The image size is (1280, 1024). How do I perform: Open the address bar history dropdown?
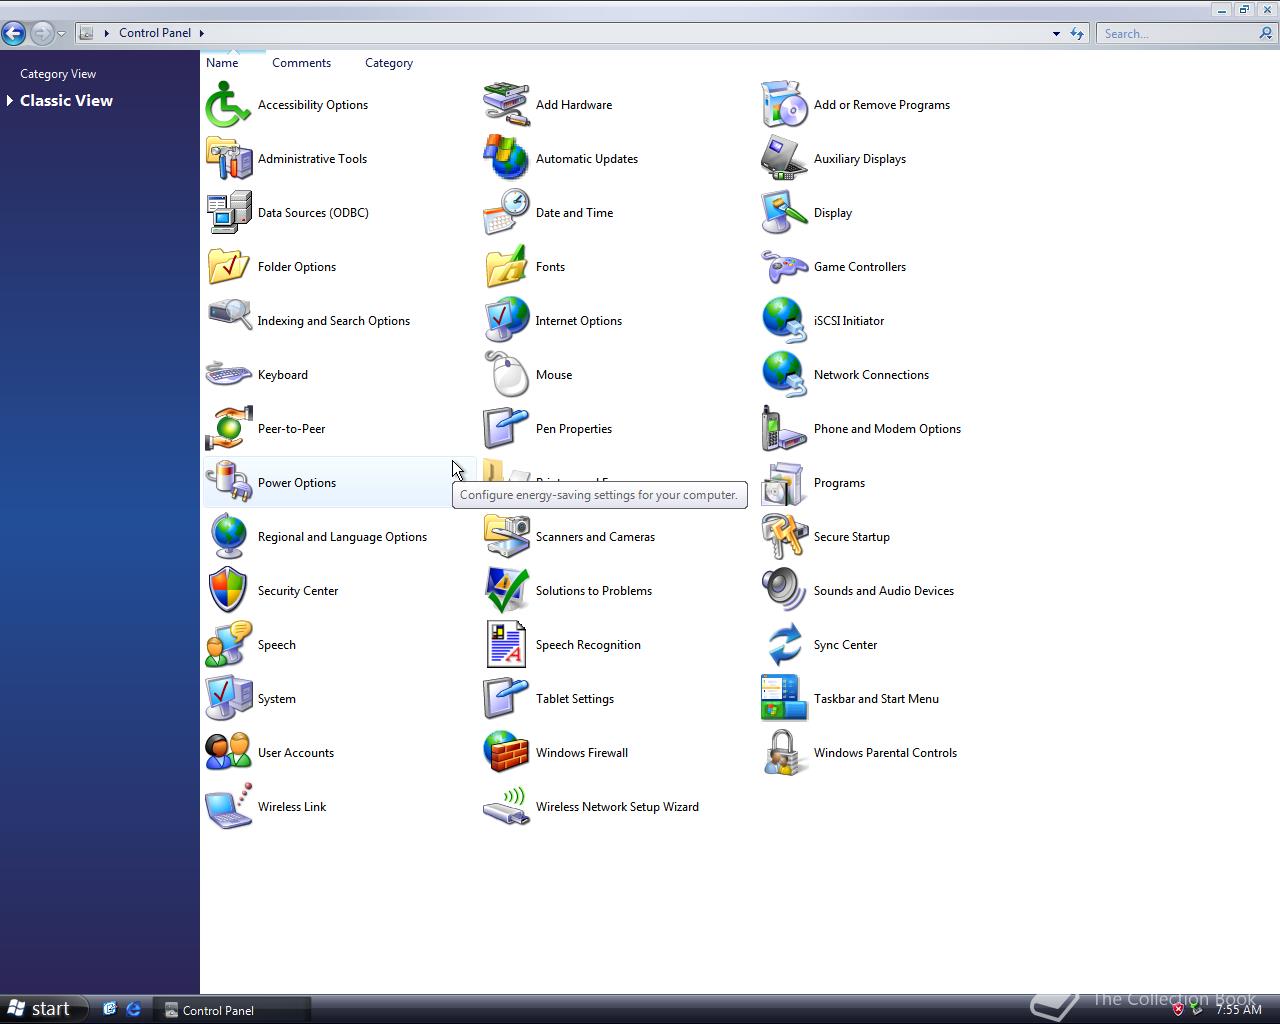coord(1055,33)
